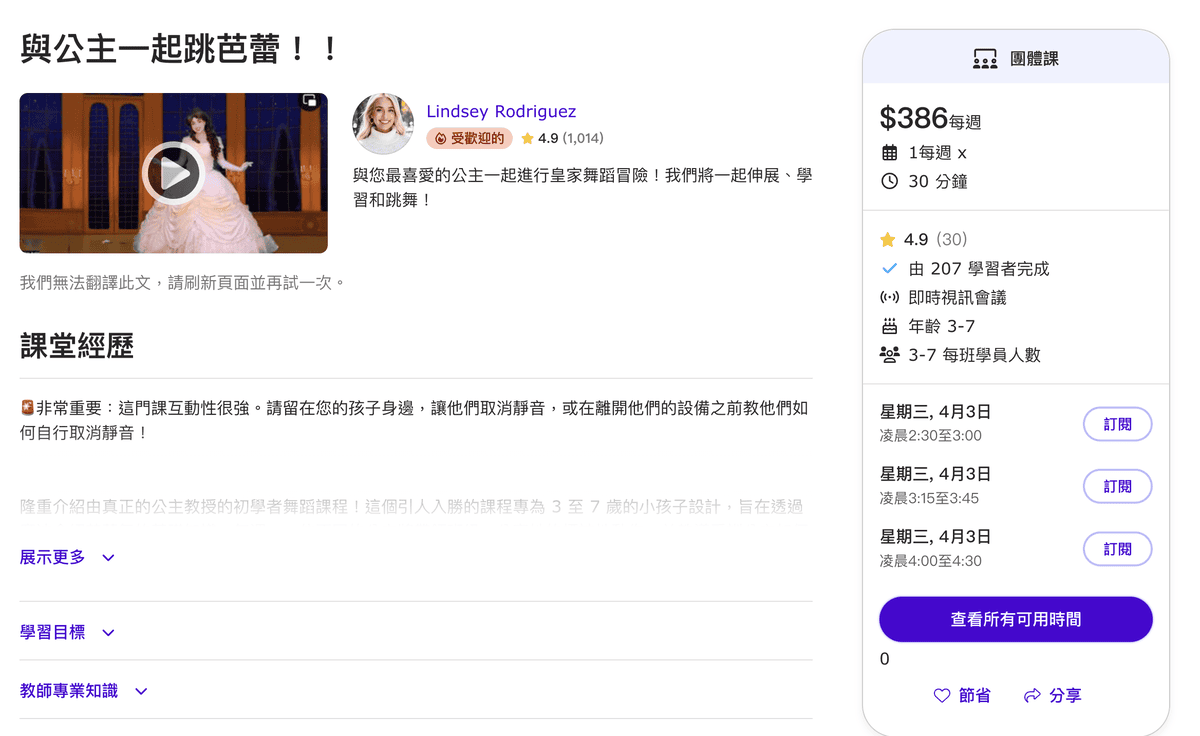Click the birthday cake age icon
The width and height of the screenshot is (1200, 736).
coord(889,326)
